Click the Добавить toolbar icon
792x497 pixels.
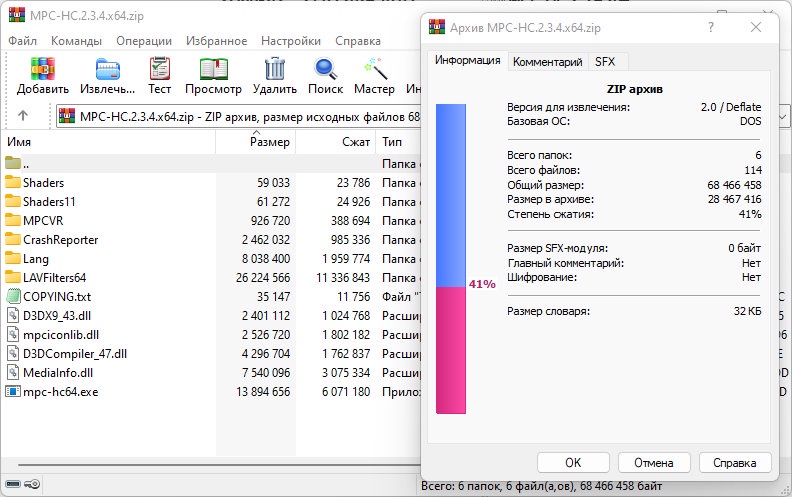[42, 69]
